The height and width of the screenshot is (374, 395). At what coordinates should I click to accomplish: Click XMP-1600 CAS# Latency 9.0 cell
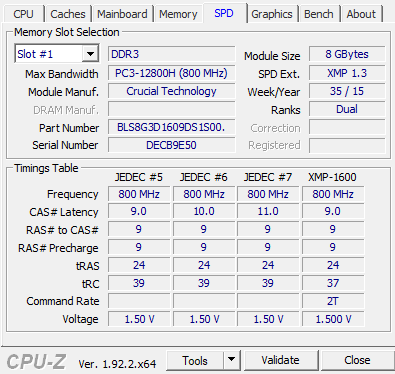[x=333, y=211]
